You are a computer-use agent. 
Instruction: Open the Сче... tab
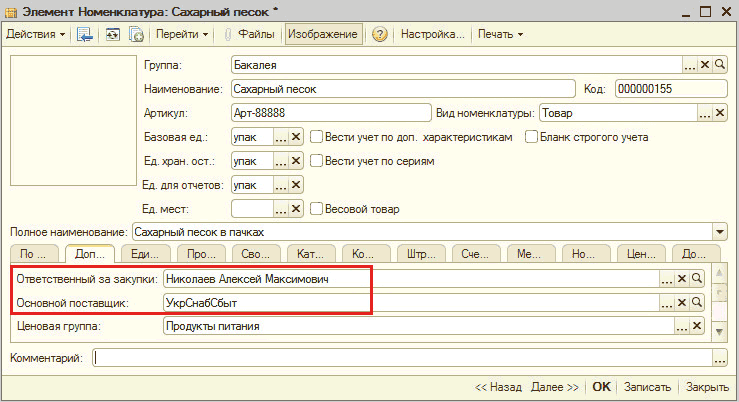tap(476, 254)
